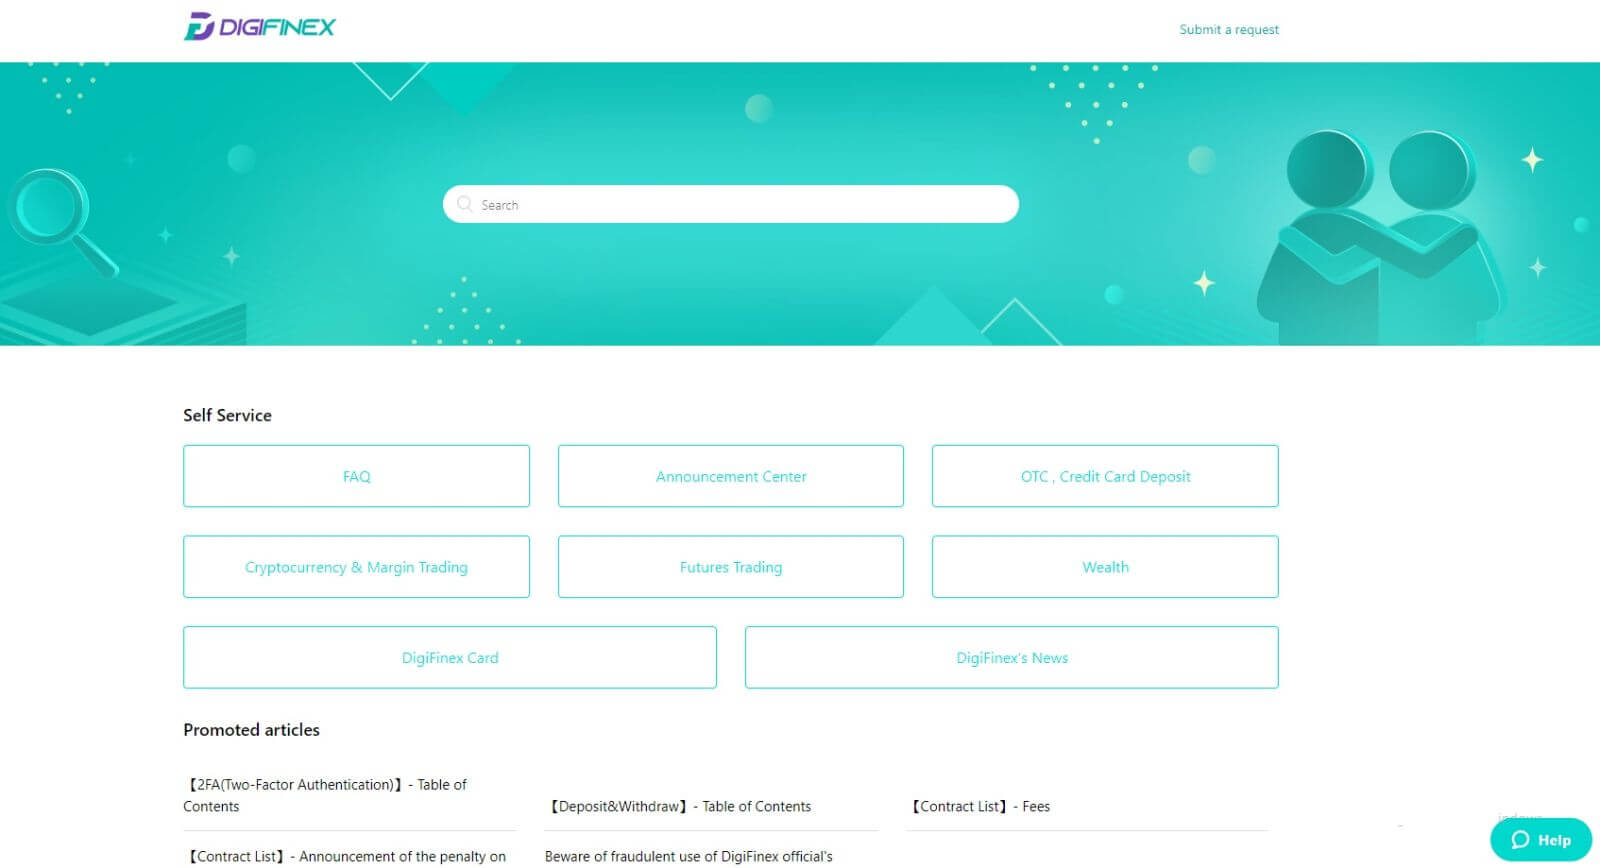Open the FAQ section

(356, 476)
